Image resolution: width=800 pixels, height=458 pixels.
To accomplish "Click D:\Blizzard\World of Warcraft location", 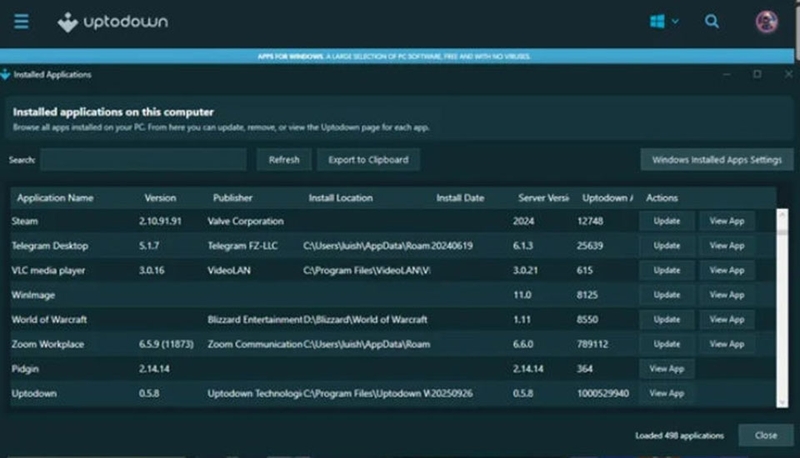I will (x=365, y=319).
